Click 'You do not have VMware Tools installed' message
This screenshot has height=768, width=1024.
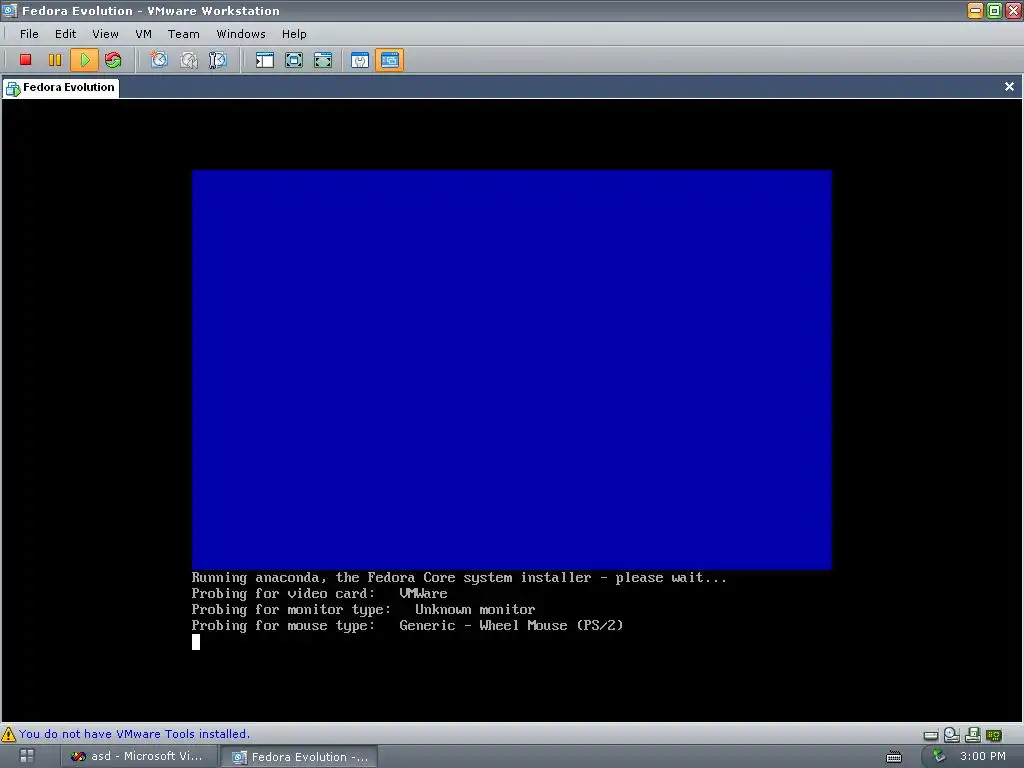(134, 734)
